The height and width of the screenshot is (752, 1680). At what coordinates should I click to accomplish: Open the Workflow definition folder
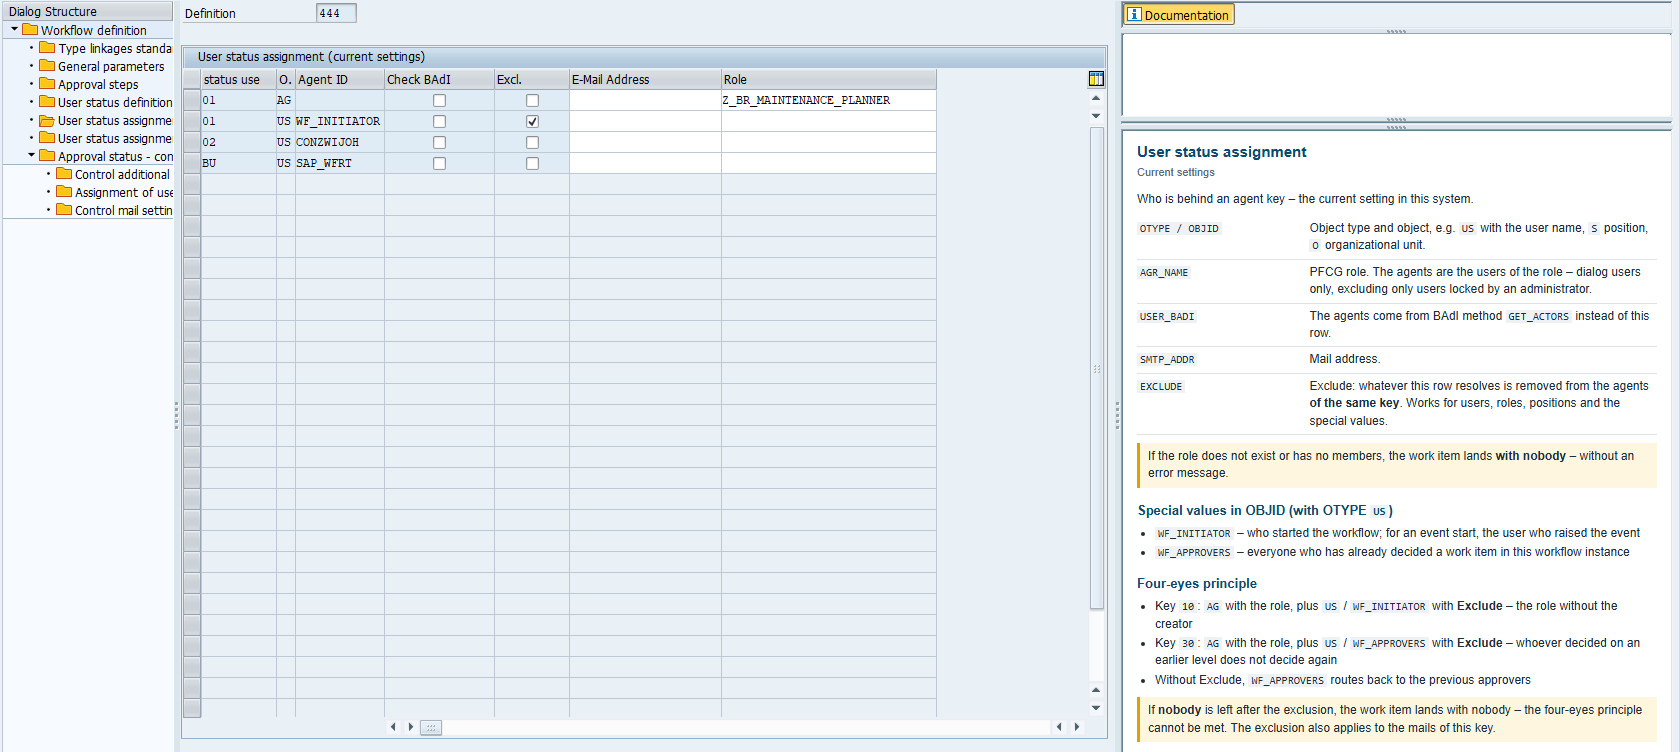30,30
